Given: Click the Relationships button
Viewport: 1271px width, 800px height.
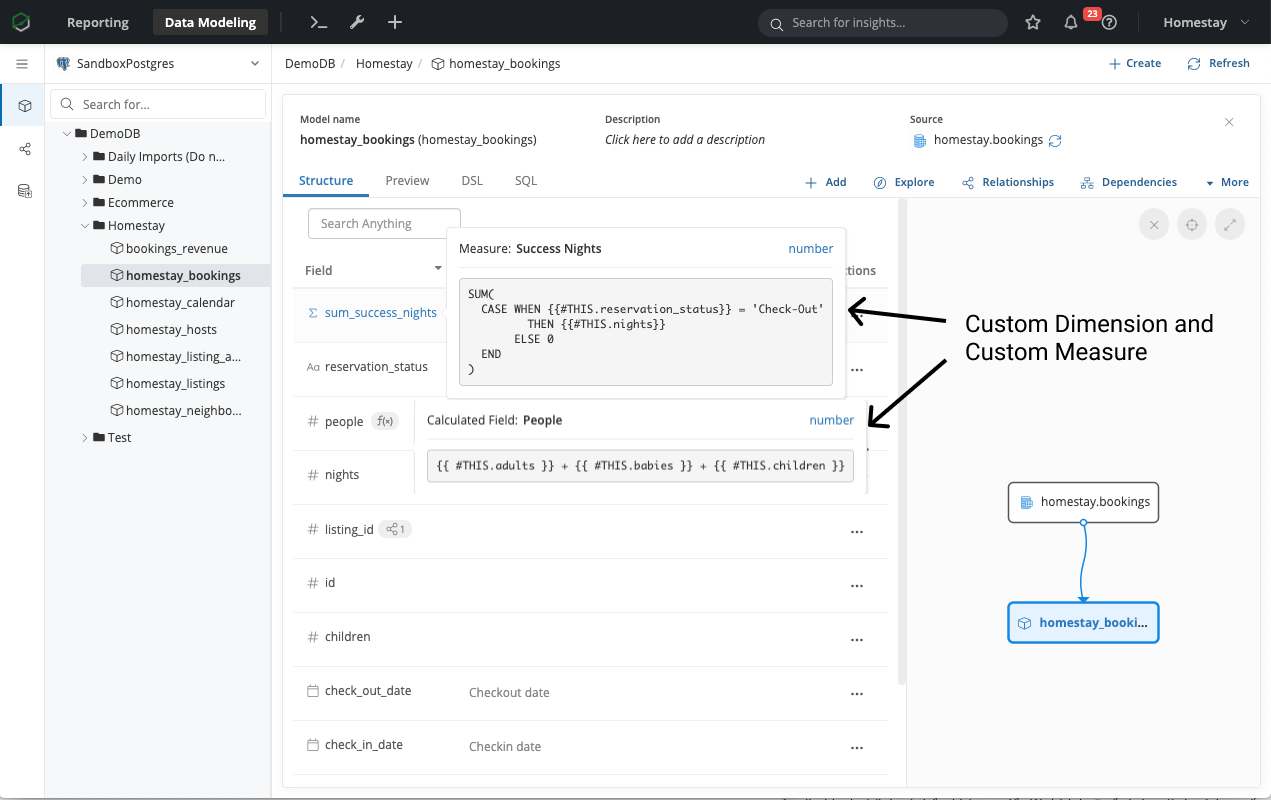Looking at the screenshot, I should click(x=1008, y=182).
